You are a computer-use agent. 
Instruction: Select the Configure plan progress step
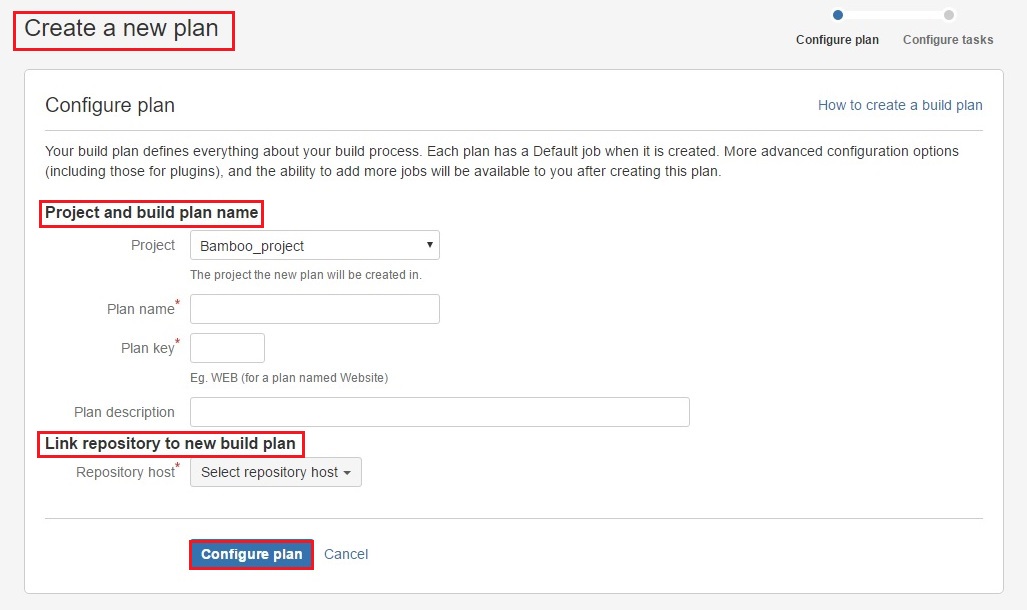[x=837, y=39]
